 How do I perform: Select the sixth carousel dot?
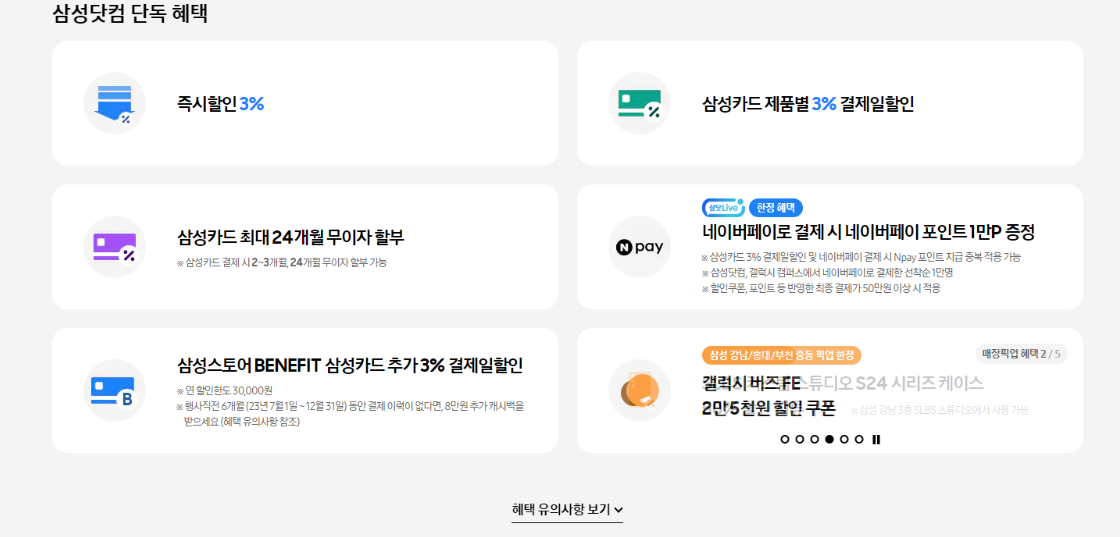tap(859, 440)
